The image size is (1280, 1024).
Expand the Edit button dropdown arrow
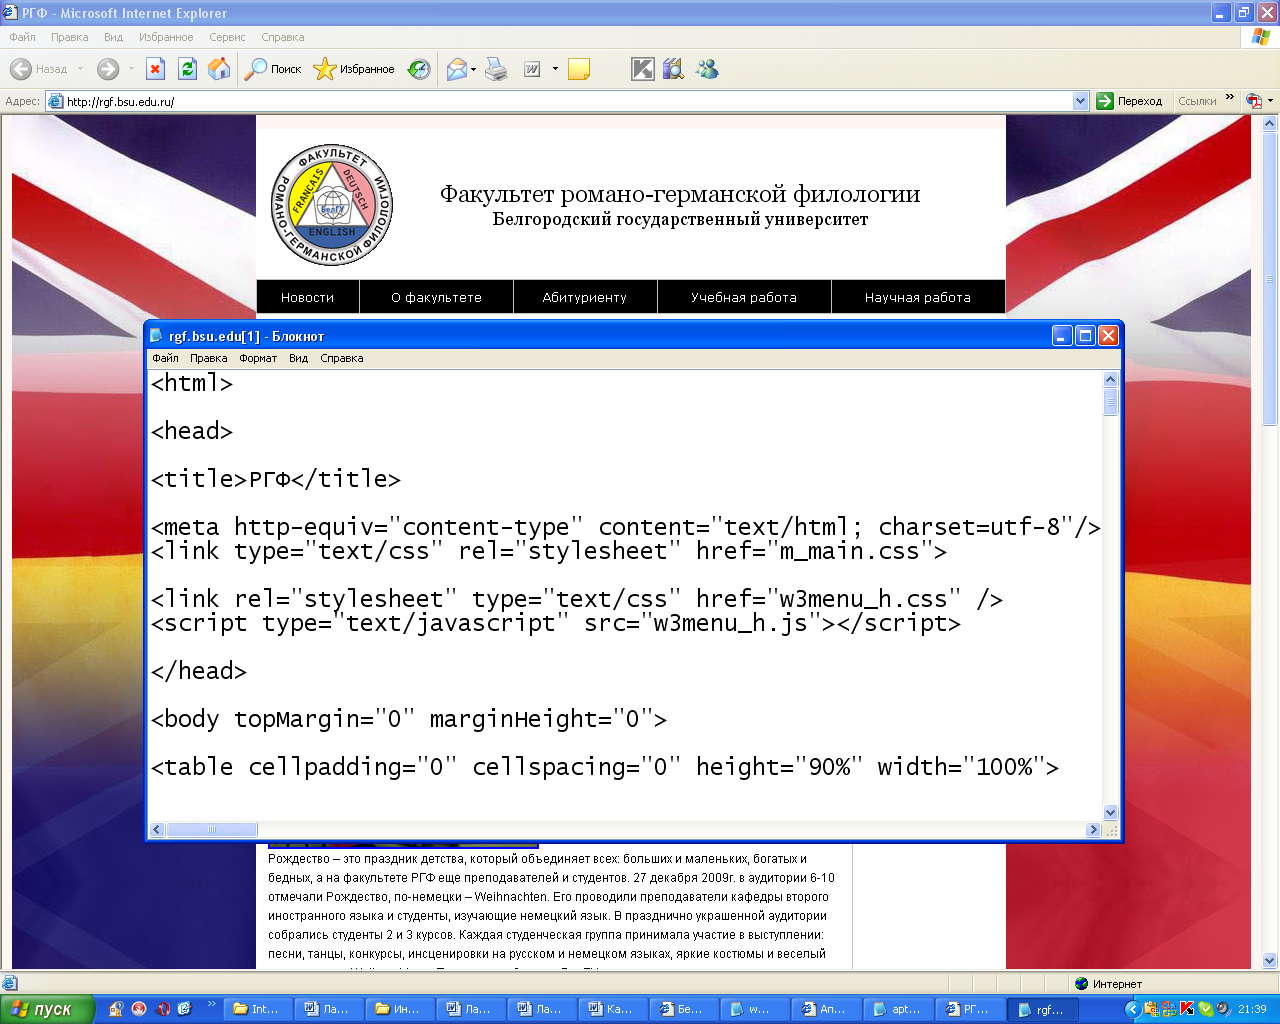(x=555, y=69)
